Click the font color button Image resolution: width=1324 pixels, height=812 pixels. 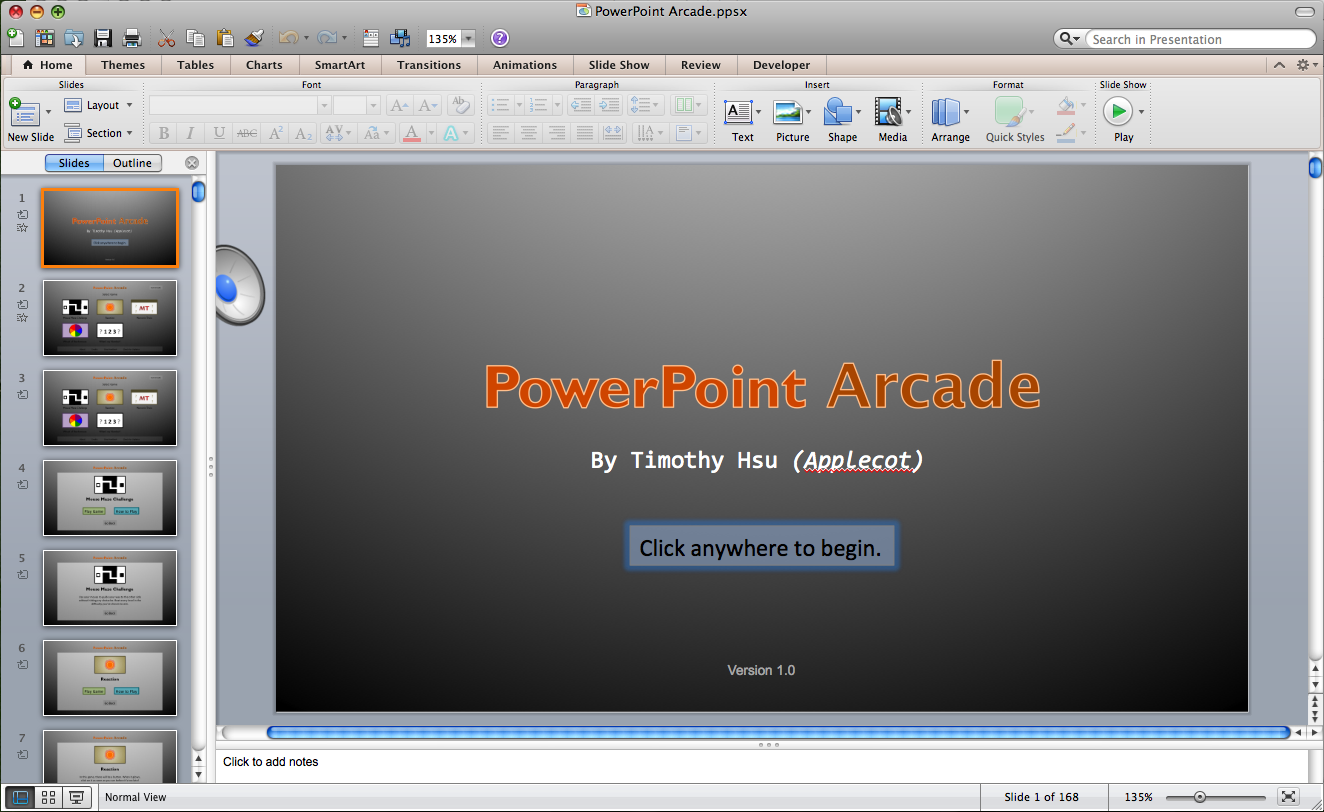411,132
